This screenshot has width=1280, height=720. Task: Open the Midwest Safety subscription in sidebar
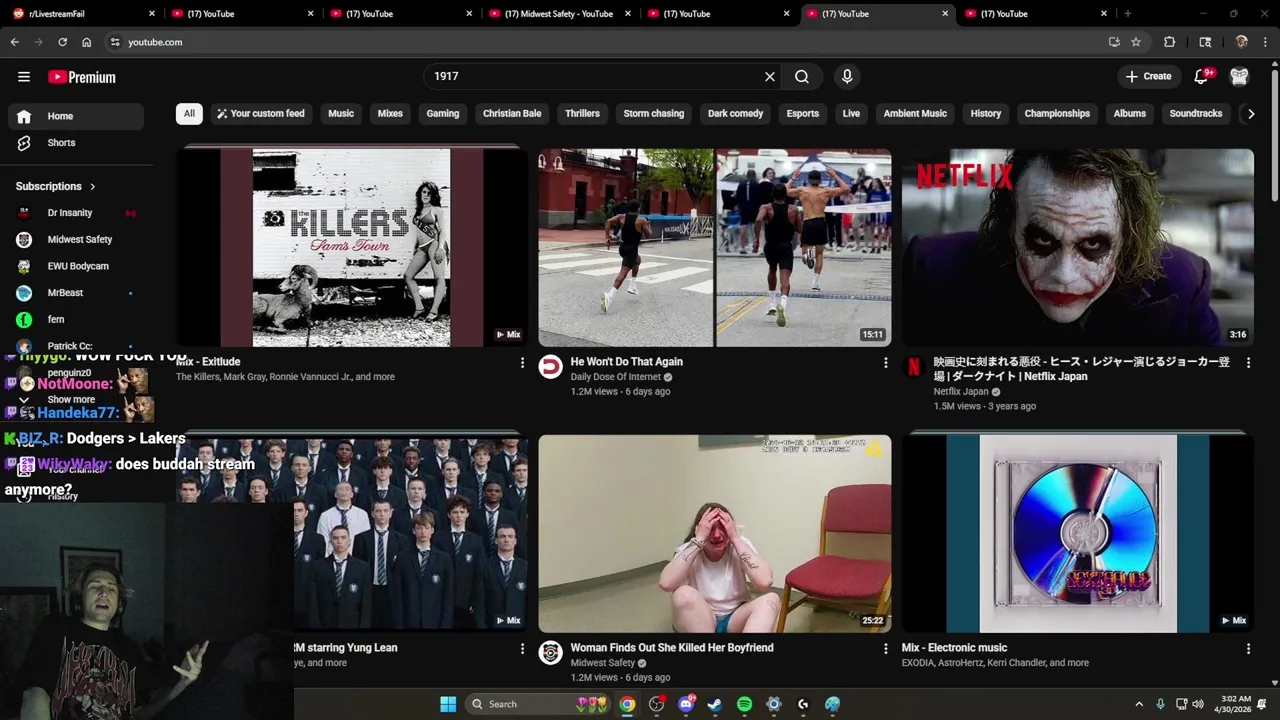(x=76, y=239)
